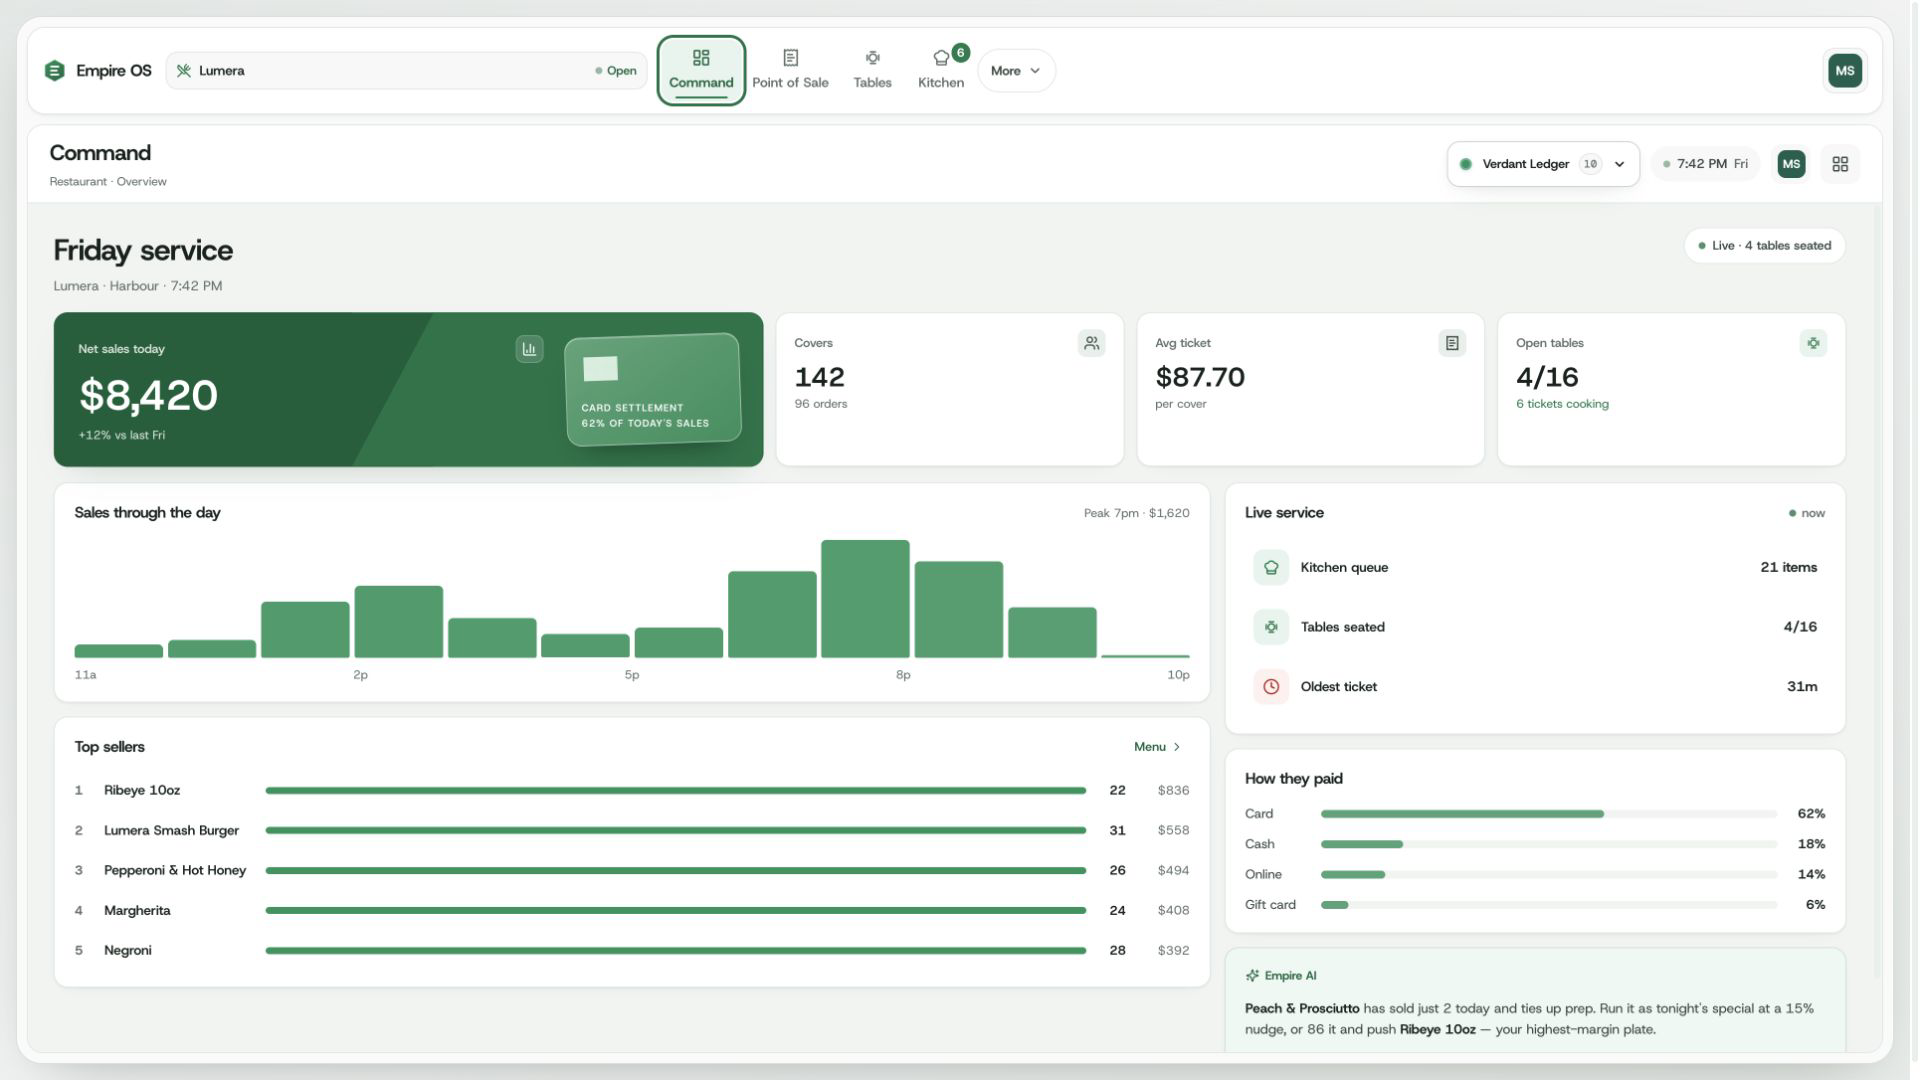Expand the Verdant Ledger selector
Viewport: 1920px width, 1080px height.
point(1542,164)
